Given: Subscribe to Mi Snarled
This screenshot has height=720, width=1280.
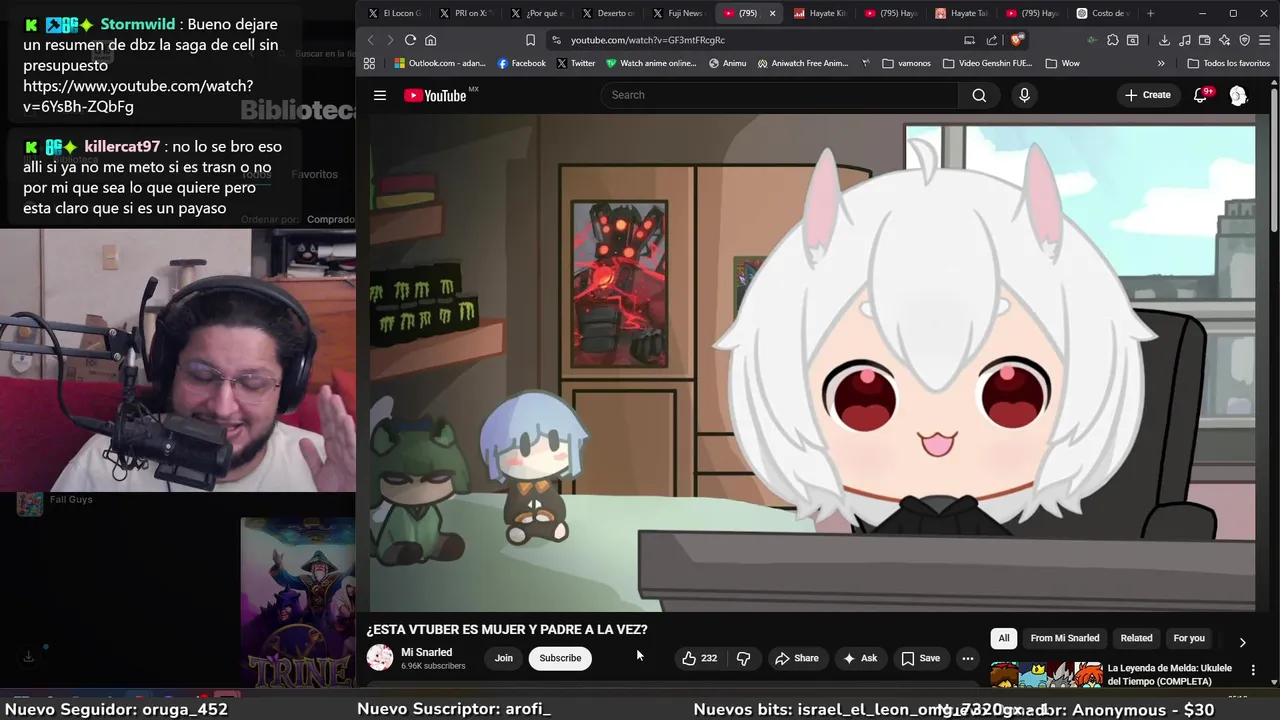Looking at the screenshot, I should click(560, 658).
